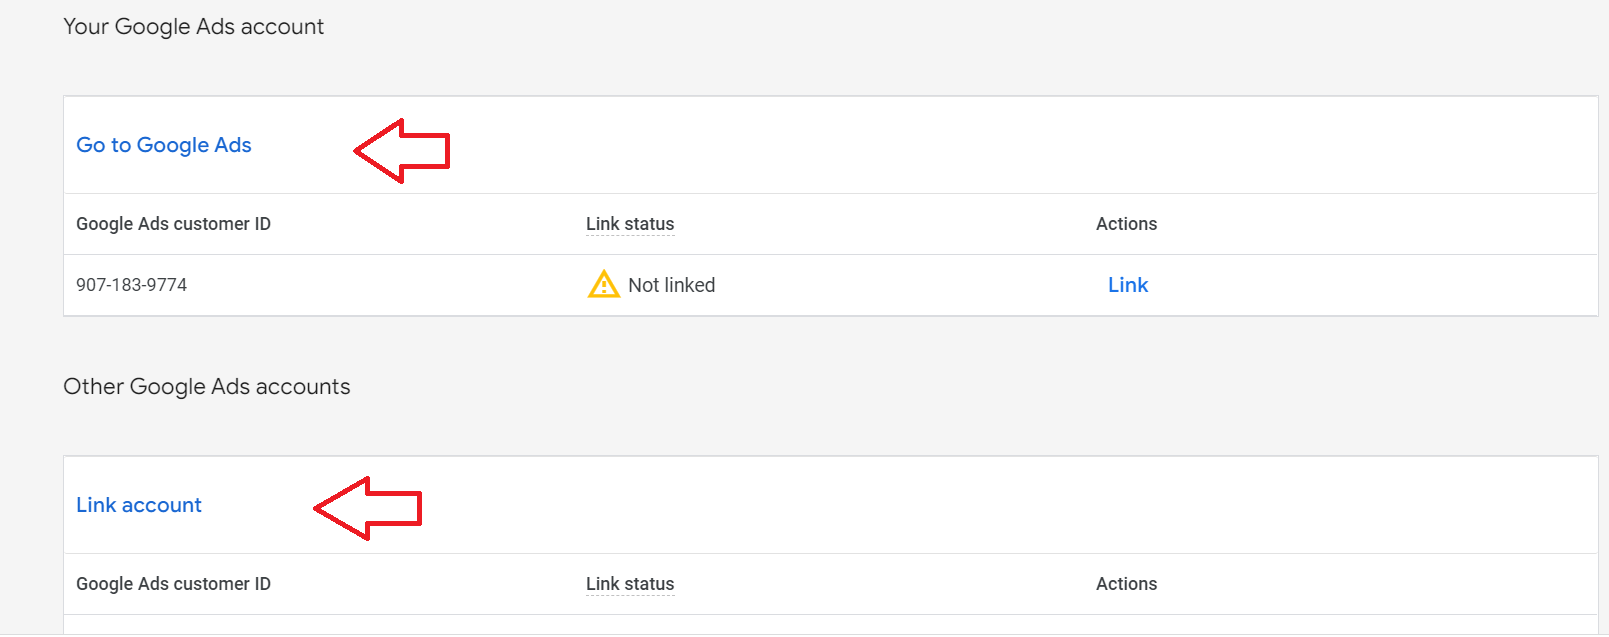Click the Not linked status text
The image size is (1609, 637).
(671, 285)
